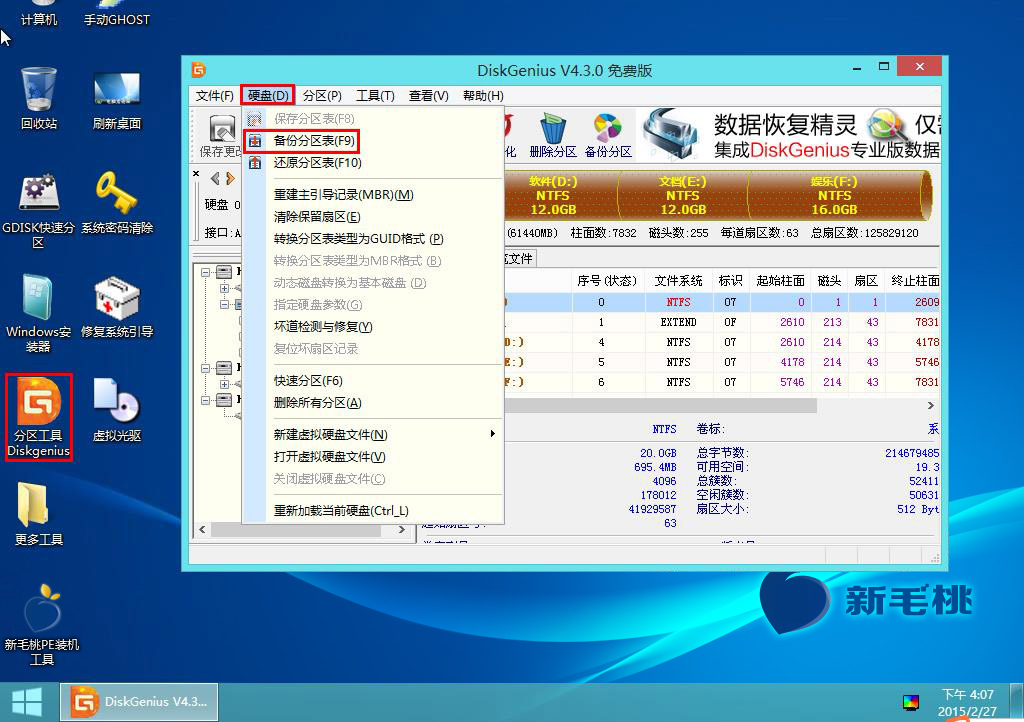Click the end cylinder value 2609
The width and height of the screenshot is (1024, 722).
click(927, 302)
